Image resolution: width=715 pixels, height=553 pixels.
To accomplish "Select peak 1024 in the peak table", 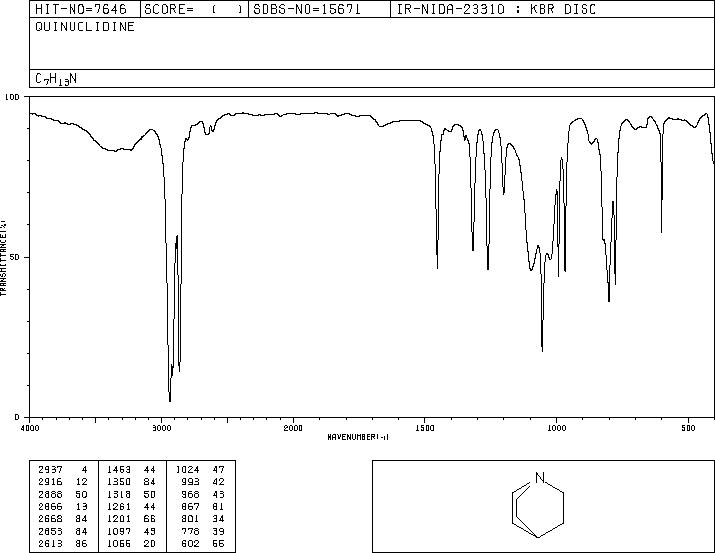I will click(x=187, y=469).
